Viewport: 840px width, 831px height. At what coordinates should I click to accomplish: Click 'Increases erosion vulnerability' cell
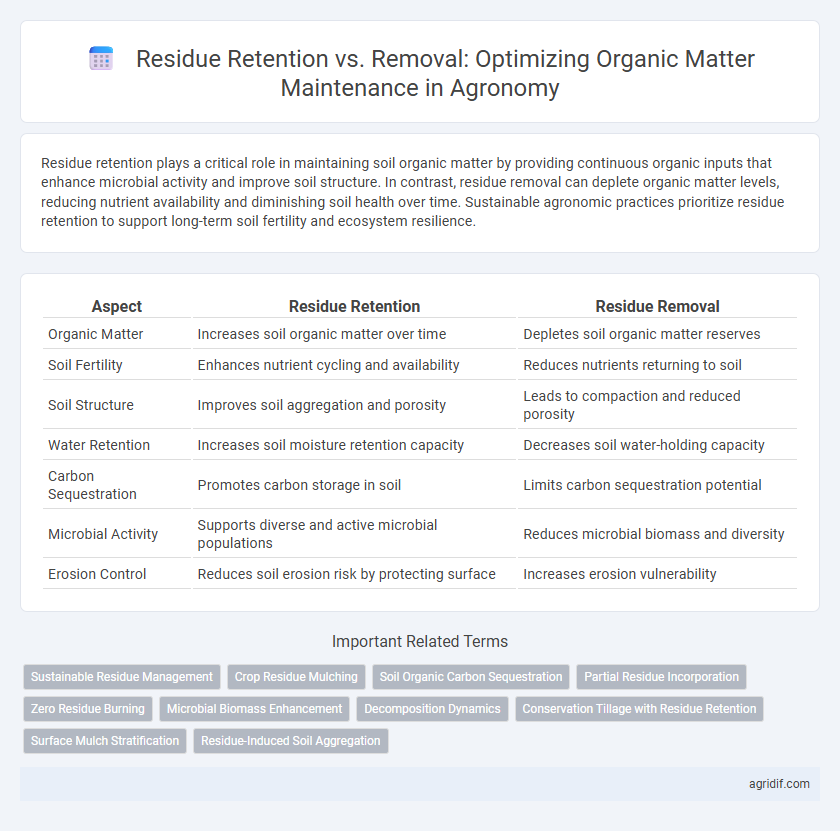pos(658,574)
